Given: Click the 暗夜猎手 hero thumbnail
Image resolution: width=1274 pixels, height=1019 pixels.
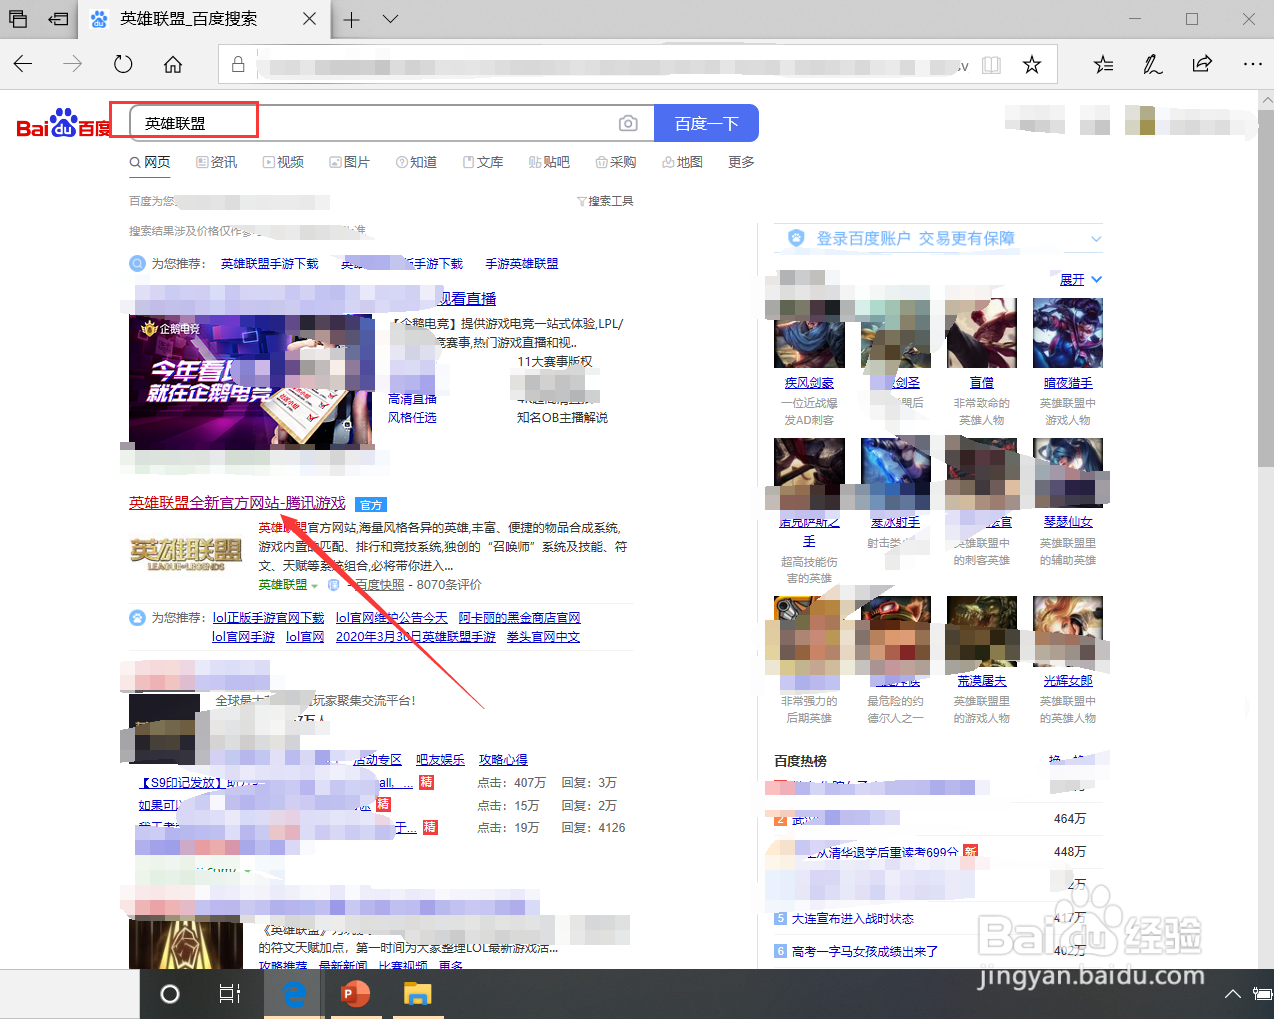Looking at the screenshot, I should point(1068,334).
